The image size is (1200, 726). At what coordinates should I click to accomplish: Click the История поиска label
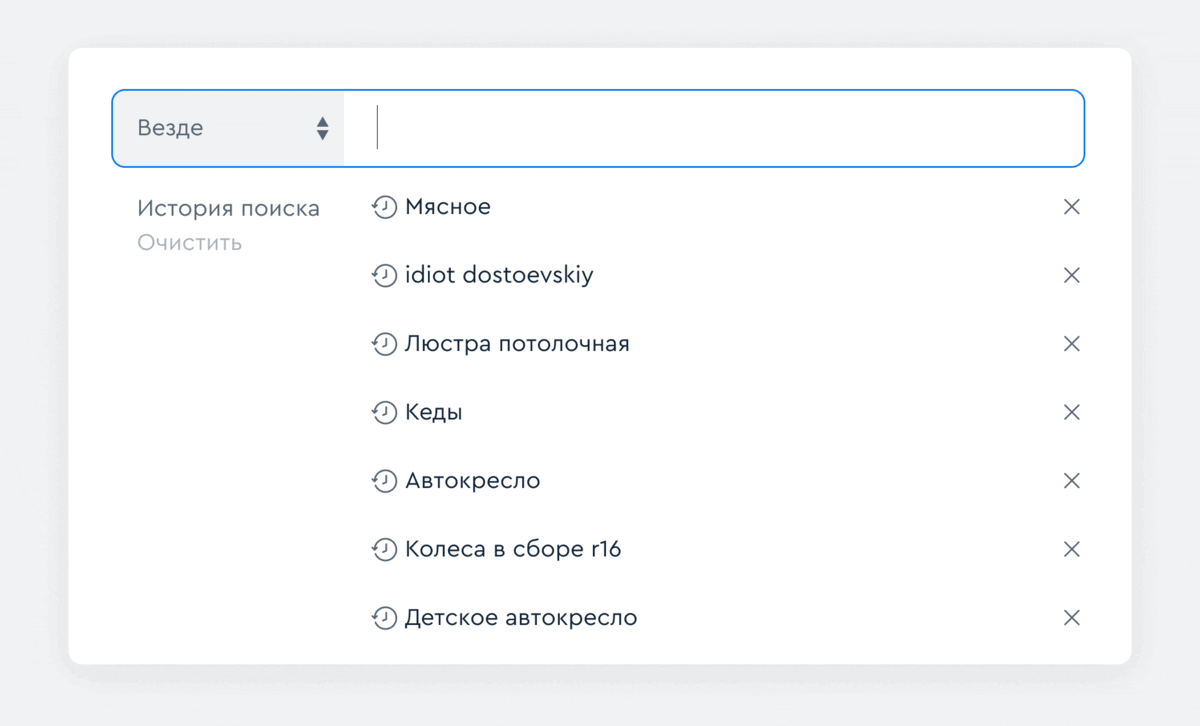coord(228,208)
